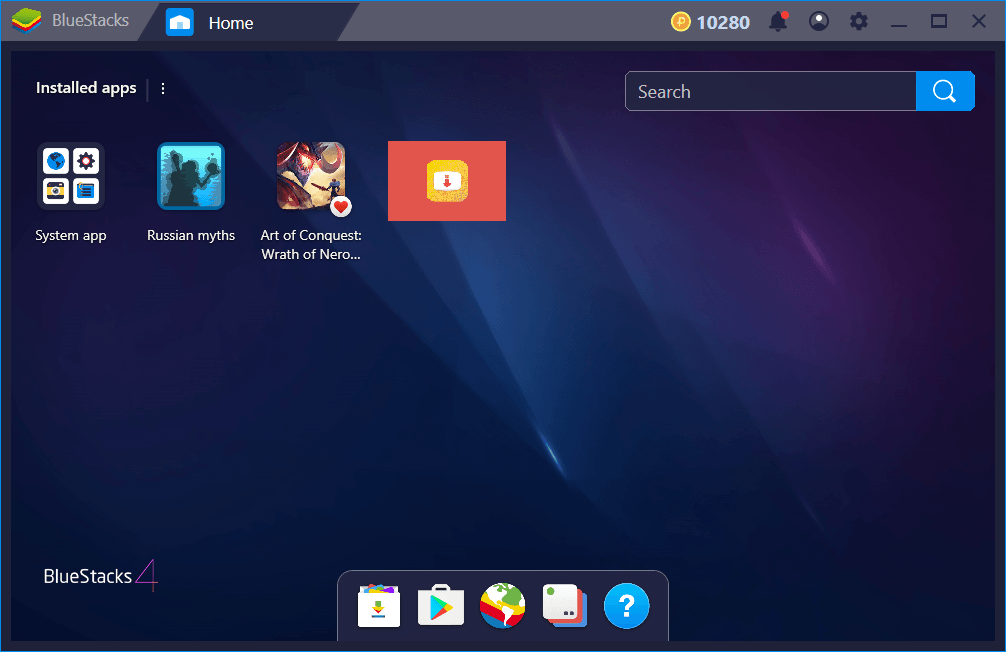This screenshot has height=652, width=1006.
Task: Click the Russian myths label
Action: coord(191,236)
